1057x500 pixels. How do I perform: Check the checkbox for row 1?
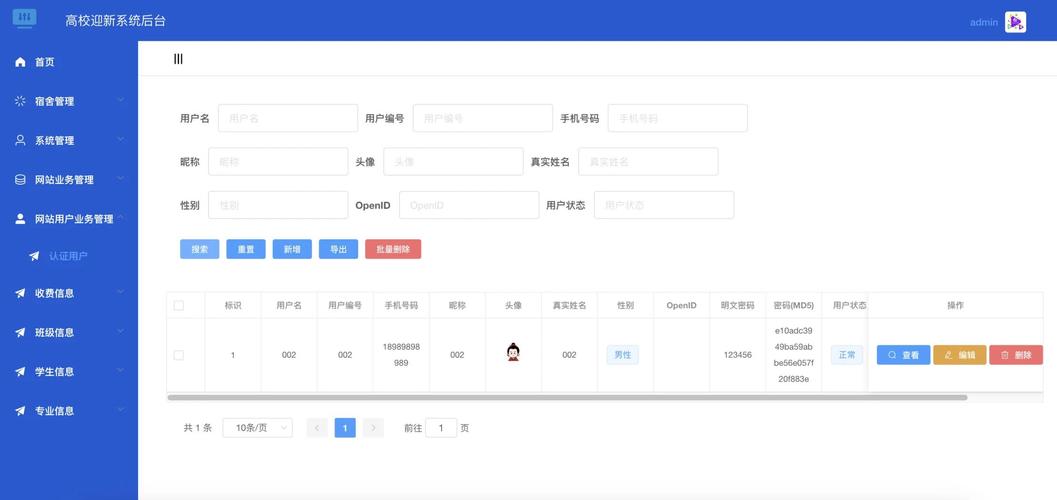tap(179, 355)
